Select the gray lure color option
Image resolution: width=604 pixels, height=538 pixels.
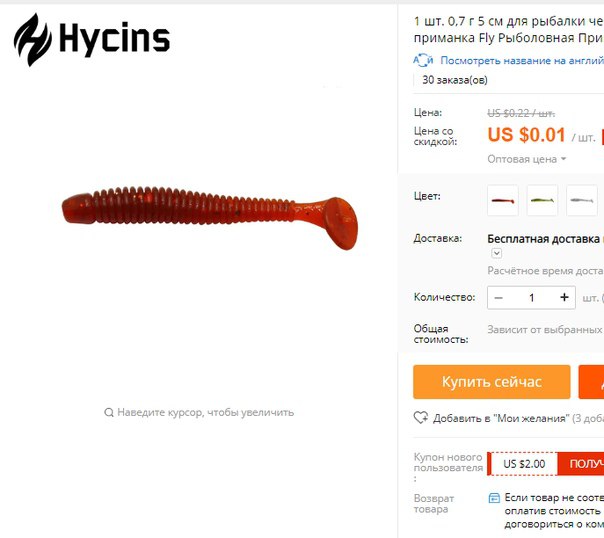click(x=582, y=200)
